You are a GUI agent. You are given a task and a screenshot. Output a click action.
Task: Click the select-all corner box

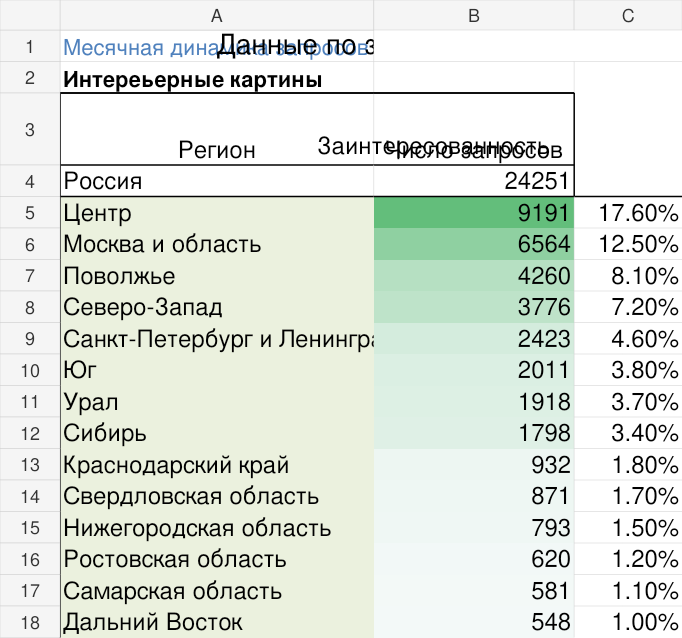pos(30,15)
